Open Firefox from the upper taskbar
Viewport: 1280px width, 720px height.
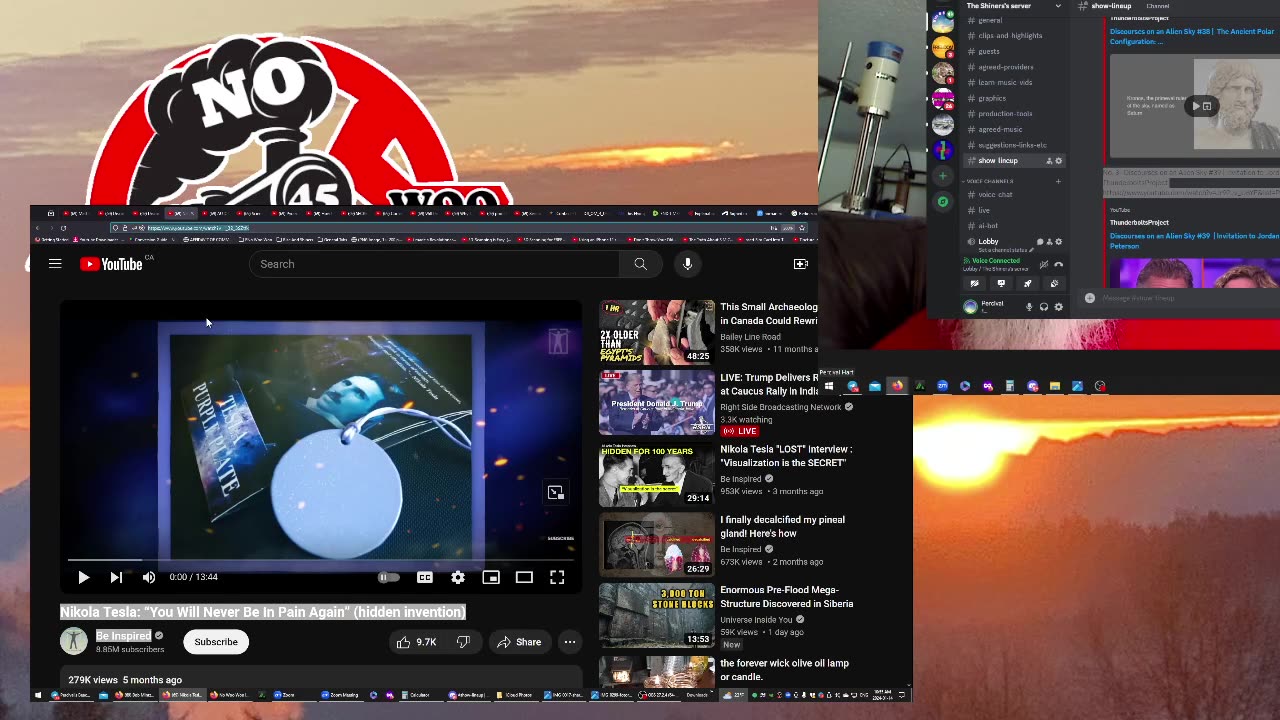point(897,386)
